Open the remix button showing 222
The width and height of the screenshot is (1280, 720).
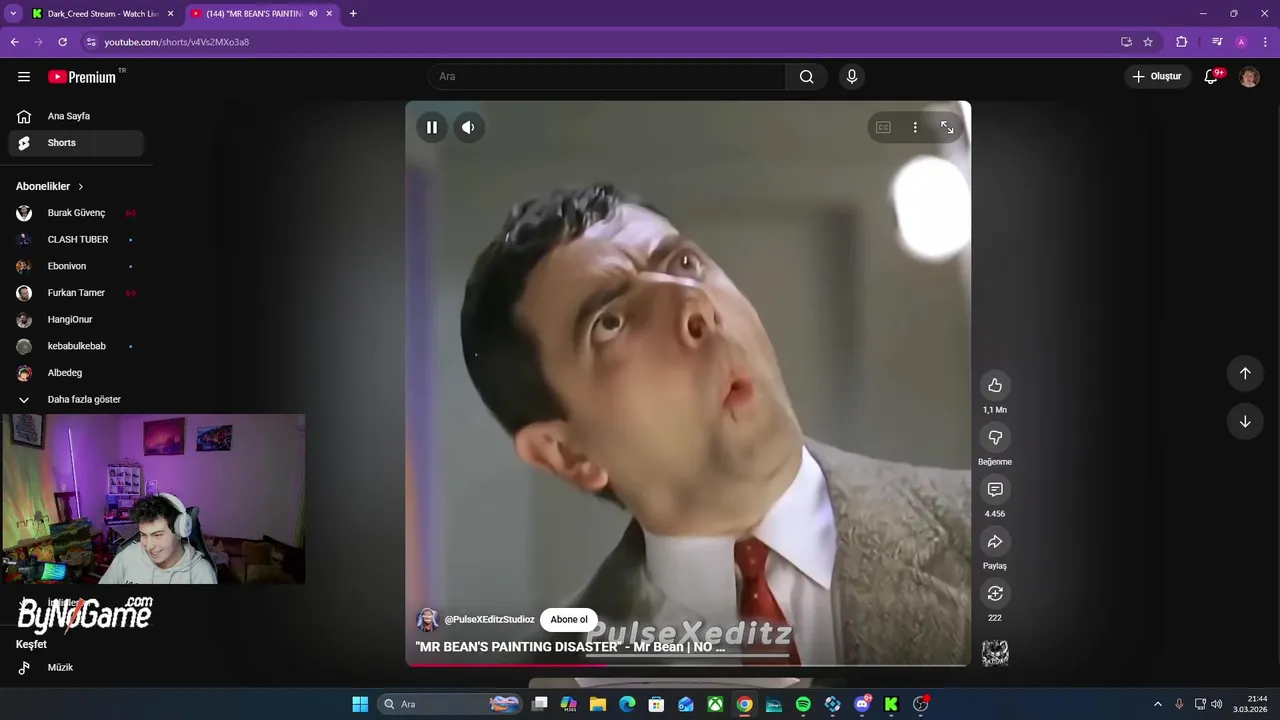(x=995, y=593)
